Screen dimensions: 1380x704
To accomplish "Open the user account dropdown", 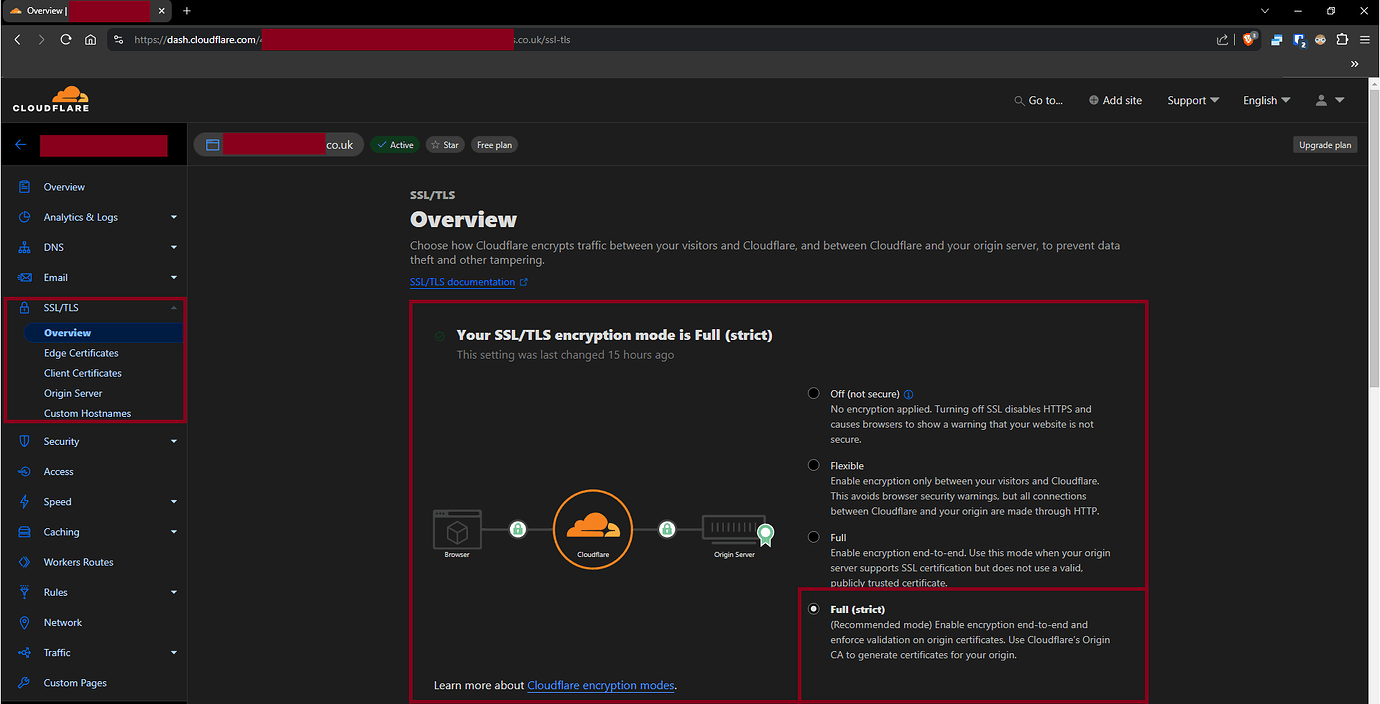I will [1329, 100].
